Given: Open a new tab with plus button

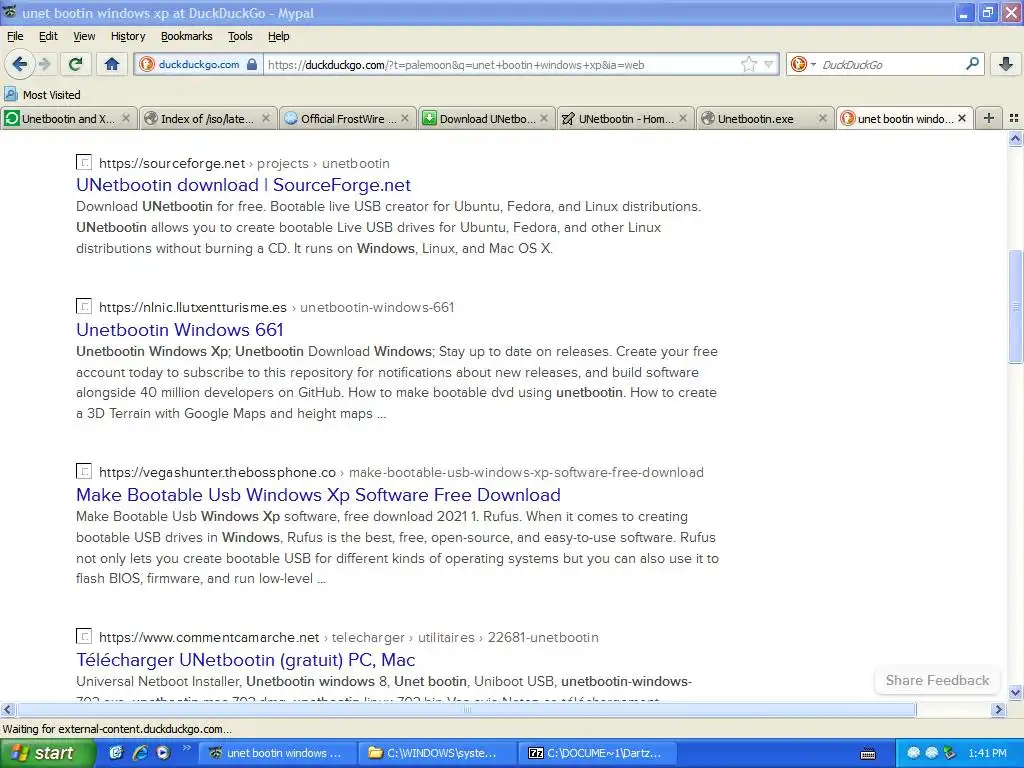Looking at the screenshot, I should pos(989,118).
